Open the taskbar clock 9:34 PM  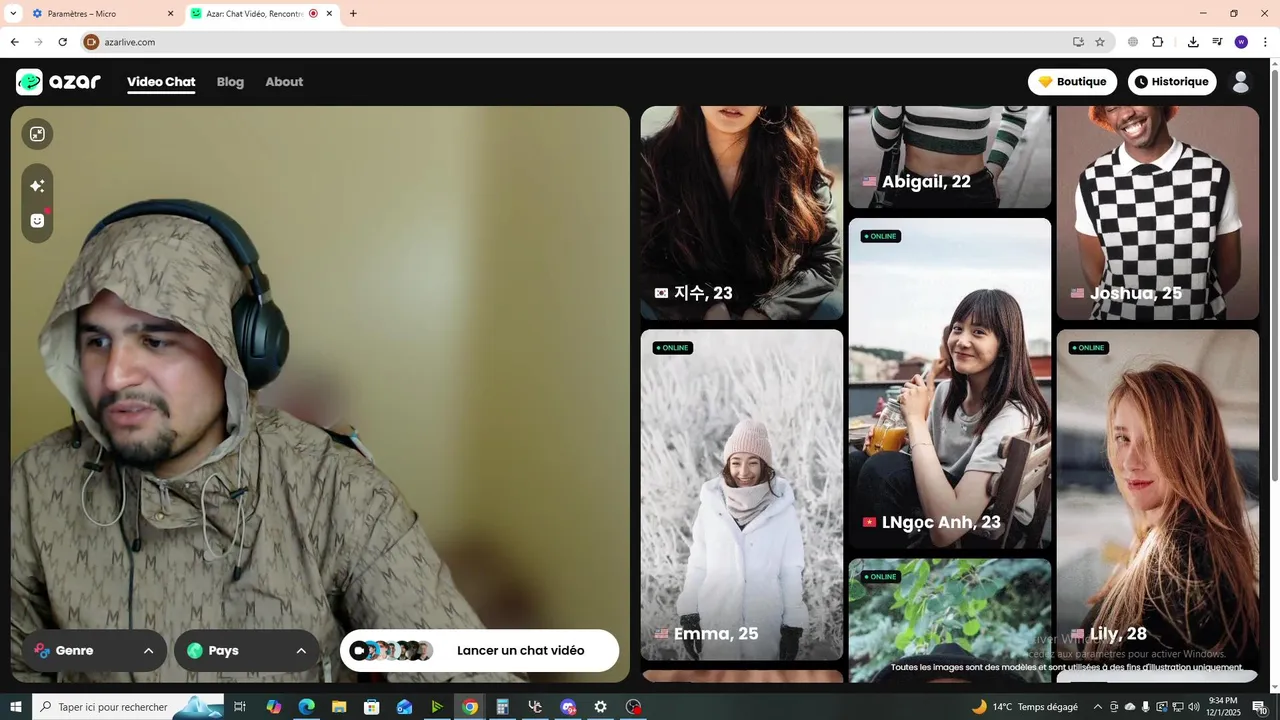point(1223,707)
